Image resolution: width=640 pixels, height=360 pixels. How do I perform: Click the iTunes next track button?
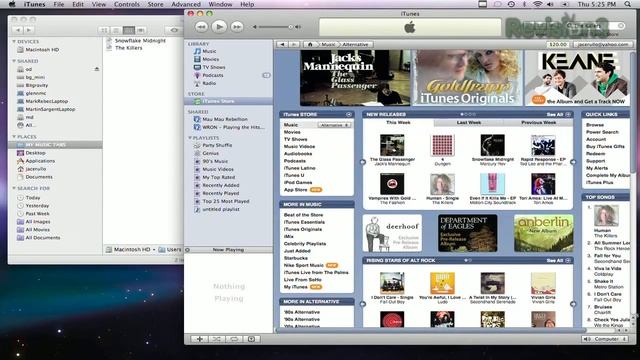[237, 27]
